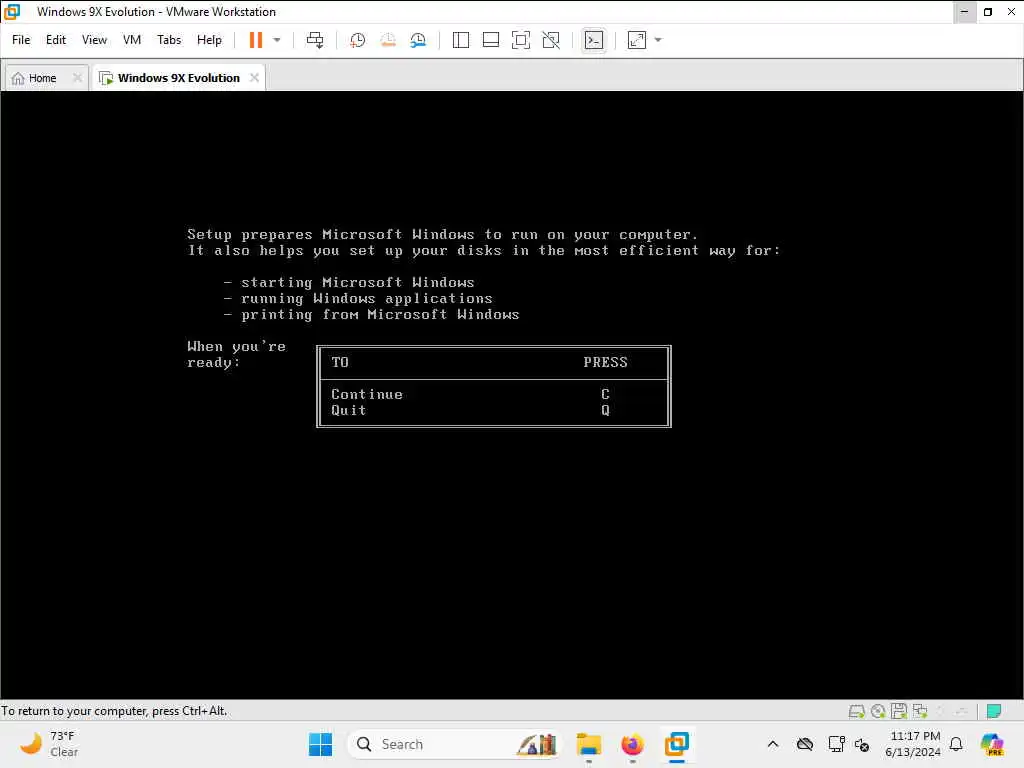
Task: Click the Continue option in setup box
Action: (366, 394)
